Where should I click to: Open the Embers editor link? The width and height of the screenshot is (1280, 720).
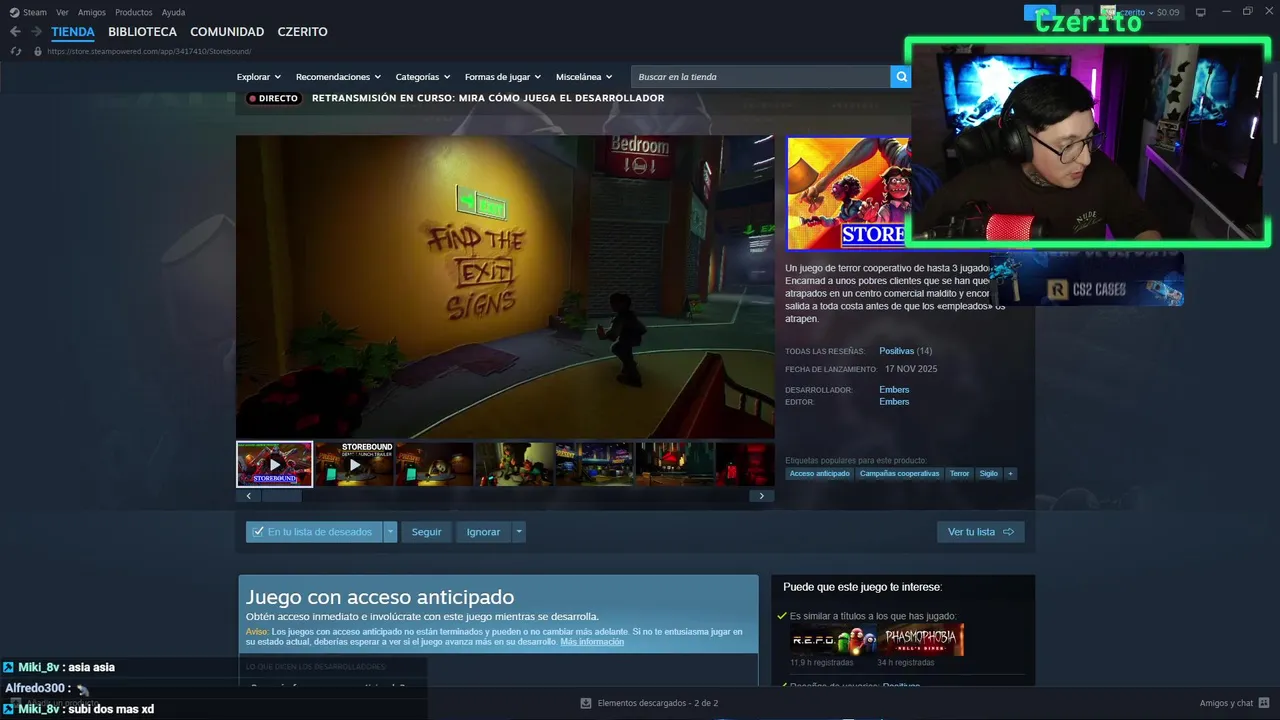[894, 402]
